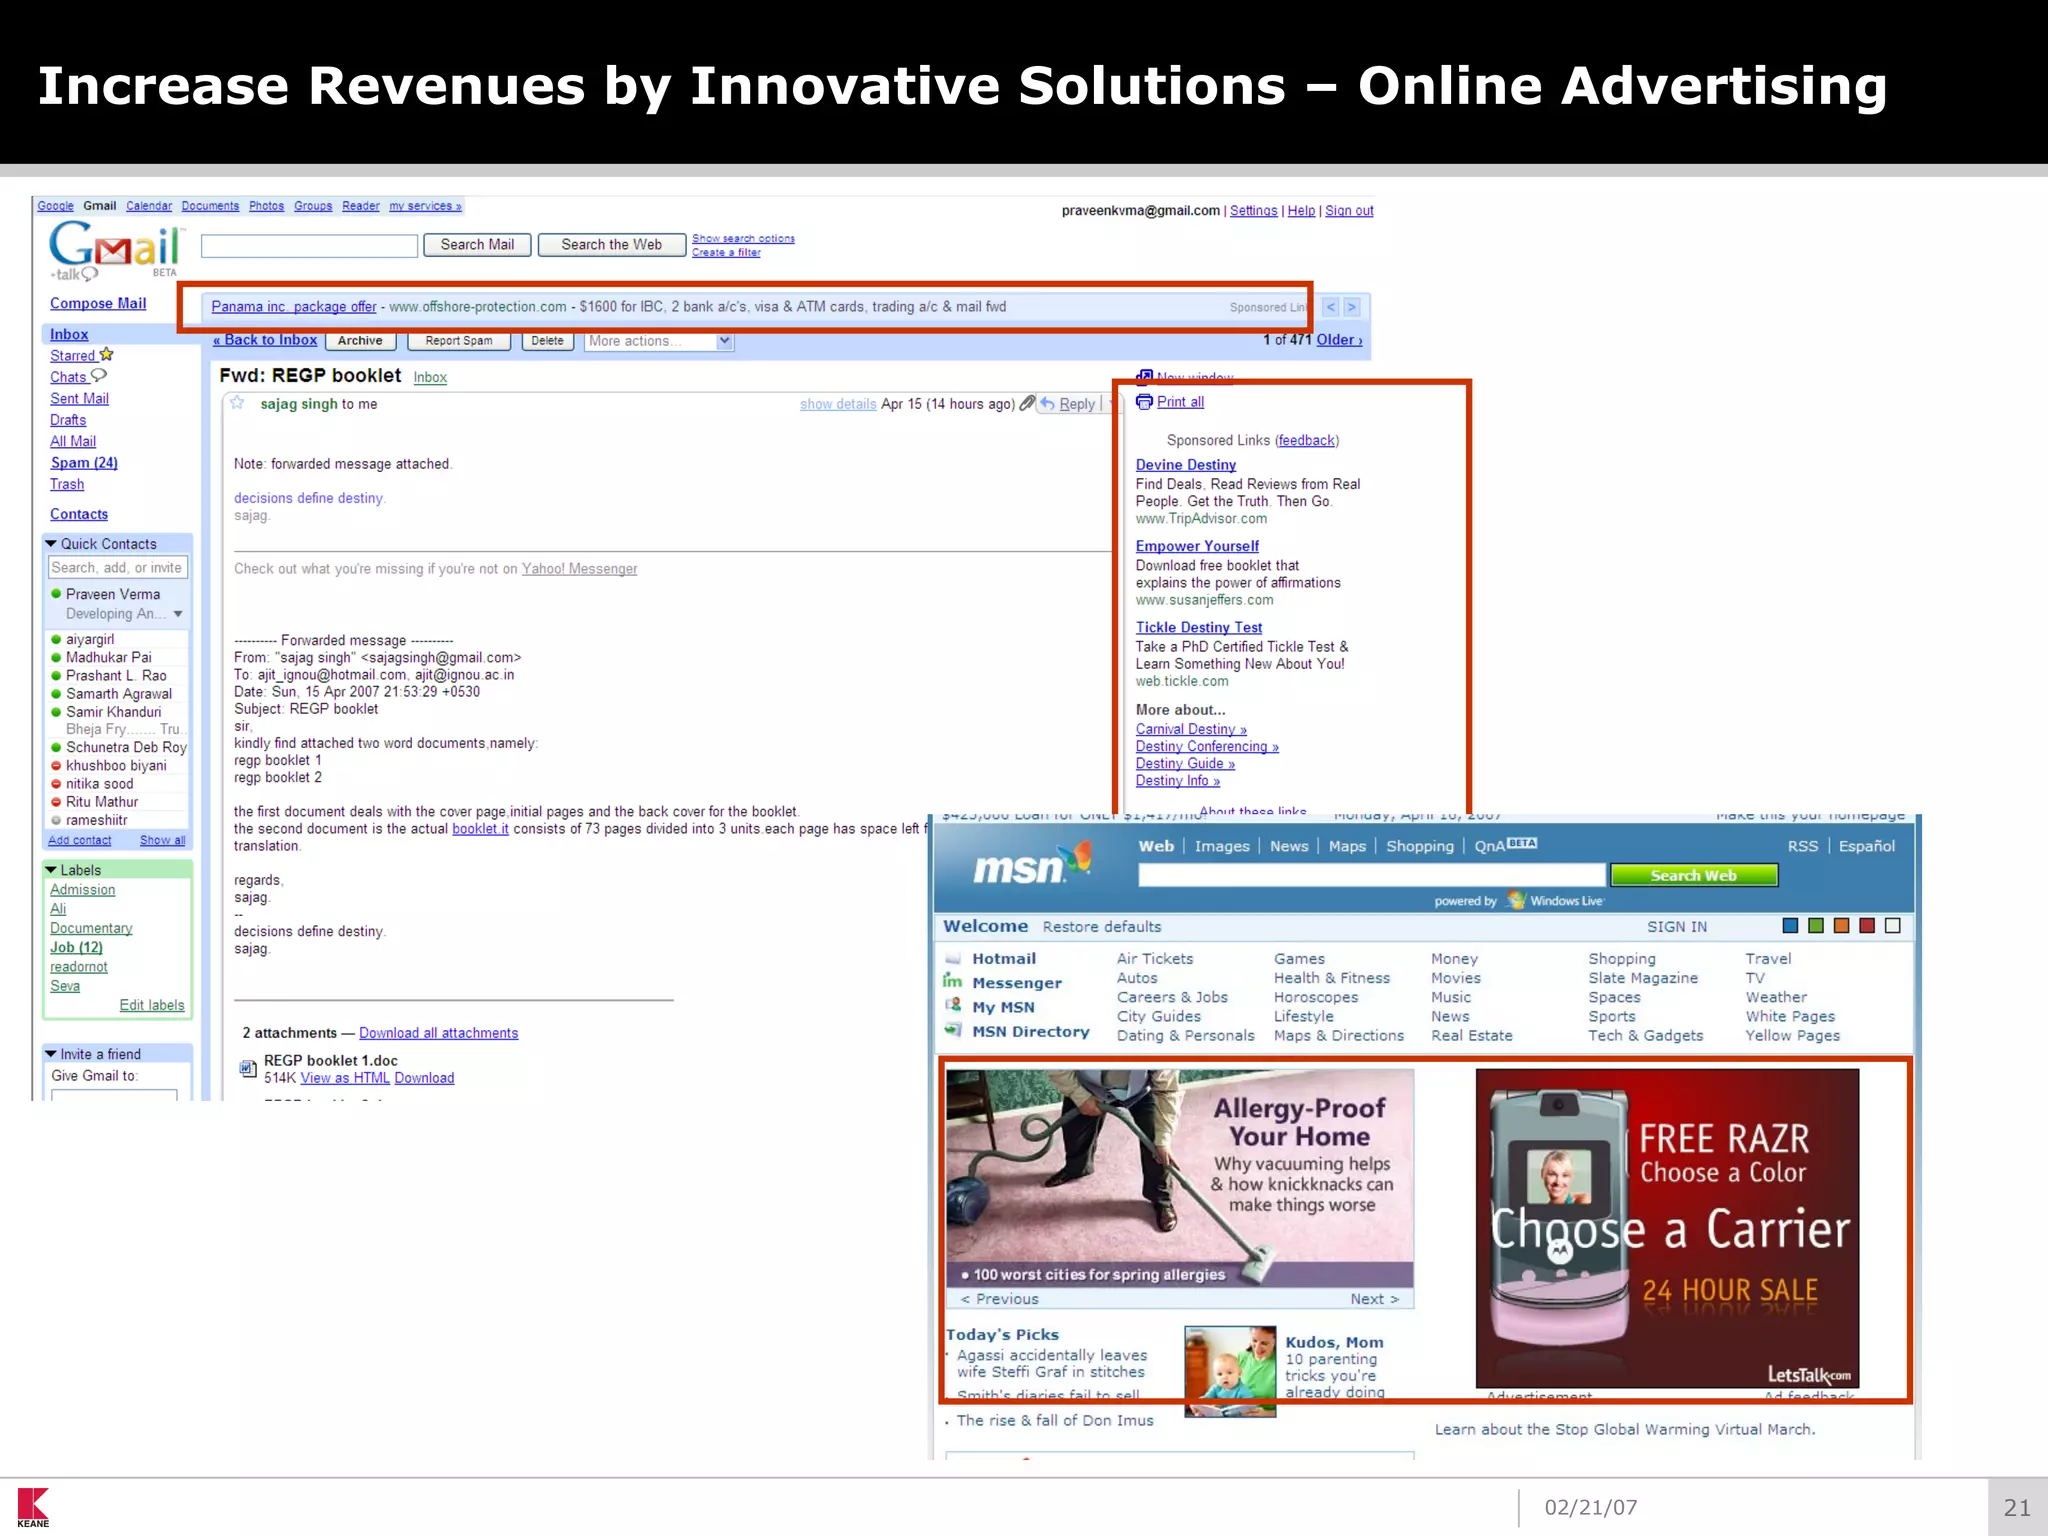Click the MSN search text box
2048x1536 pixels.
[1371, 875]
